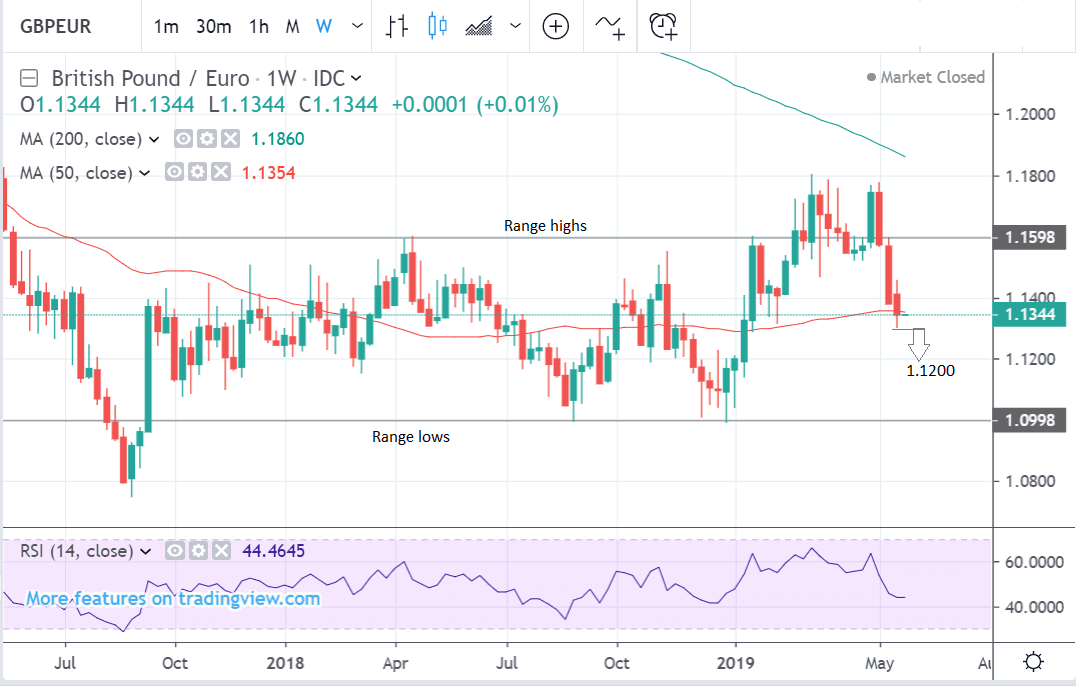Viewport: 1076px width, 686px height.
Task: Hide the RSI indicator using eye icon
Action: pyautogui.click(x=175, y=551)
